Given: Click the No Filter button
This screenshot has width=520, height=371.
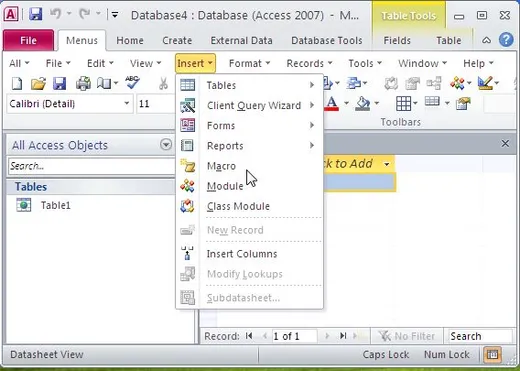Looking at the screenshot, I should (407, 336).
